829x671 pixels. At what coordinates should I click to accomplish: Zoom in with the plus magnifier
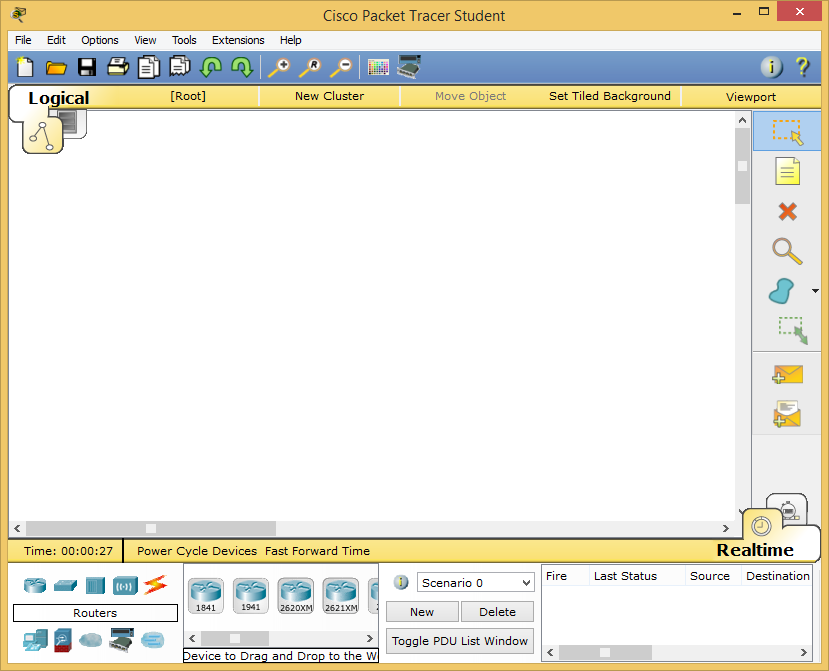pyautogui.click(x=279, y=68)
